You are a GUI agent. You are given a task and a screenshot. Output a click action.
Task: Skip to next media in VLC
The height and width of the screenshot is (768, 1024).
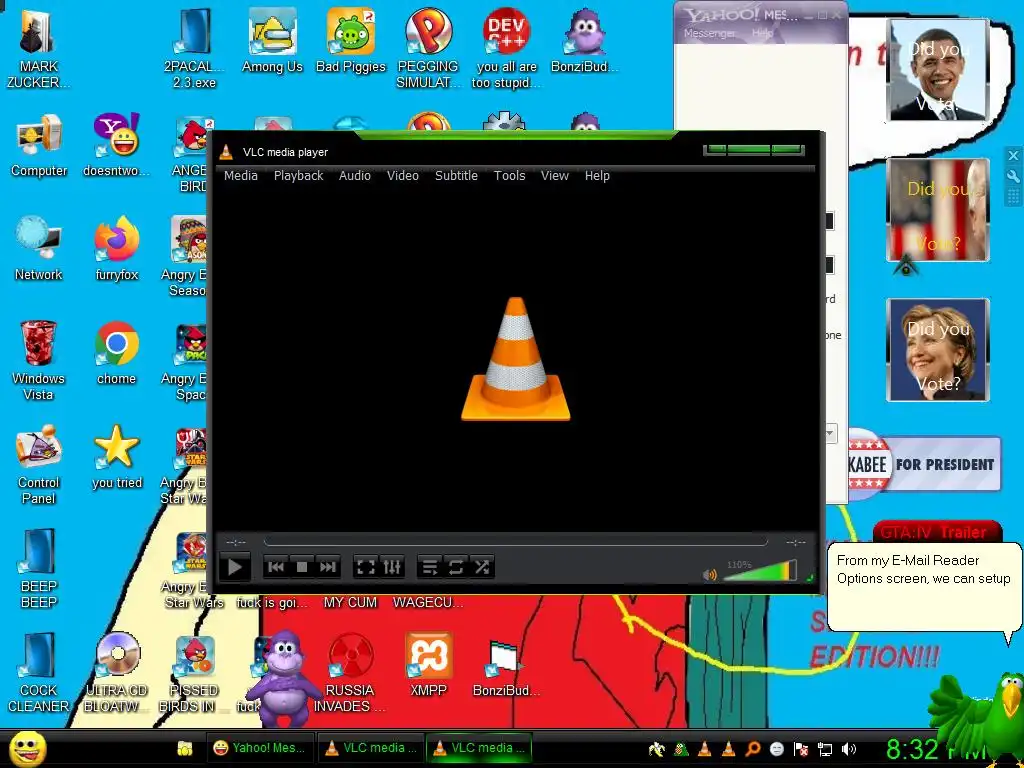click(328, 567)
